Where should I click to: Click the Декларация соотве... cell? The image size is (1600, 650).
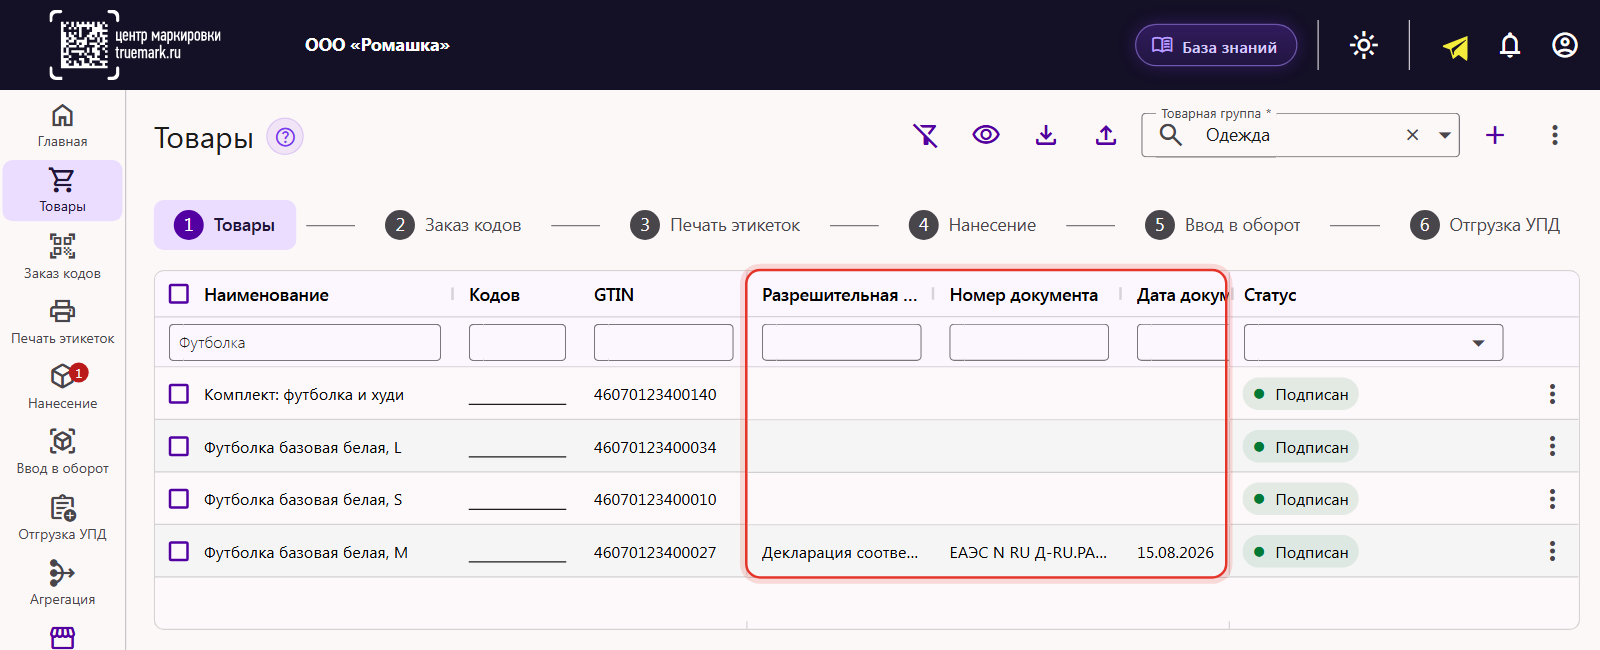840,552
